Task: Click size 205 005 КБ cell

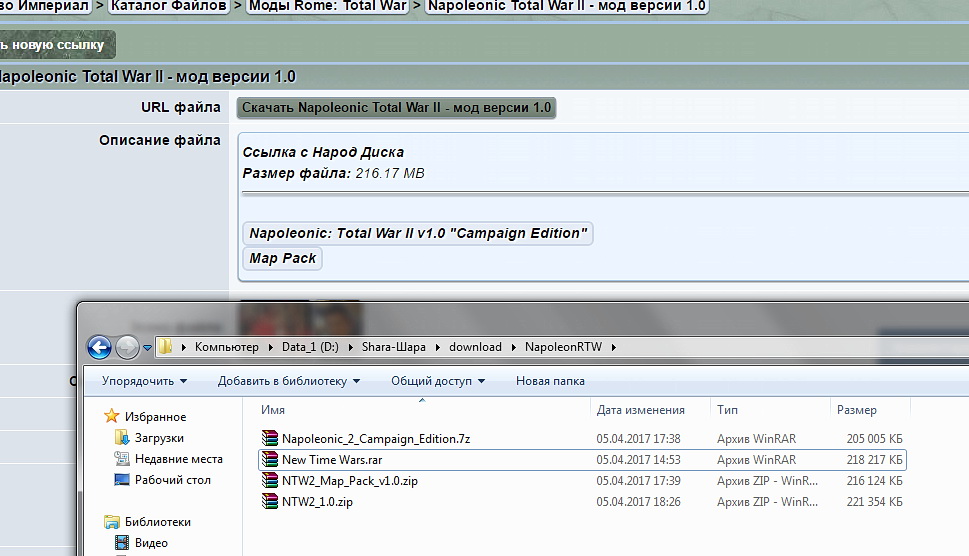Action: 874,439
